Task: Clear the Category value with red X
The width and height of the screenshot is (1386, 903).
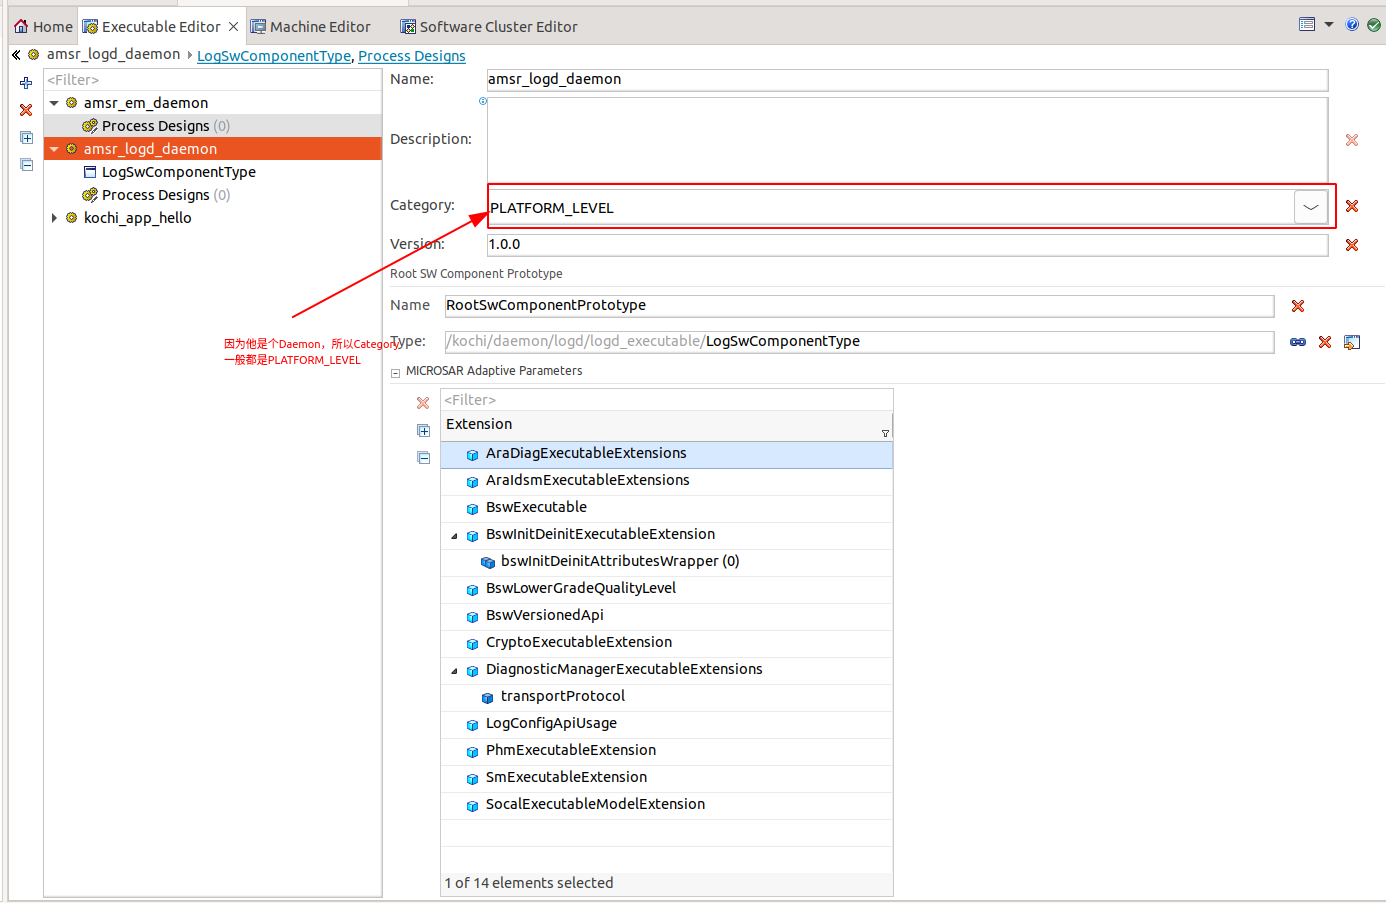Action: point(1352,206)
